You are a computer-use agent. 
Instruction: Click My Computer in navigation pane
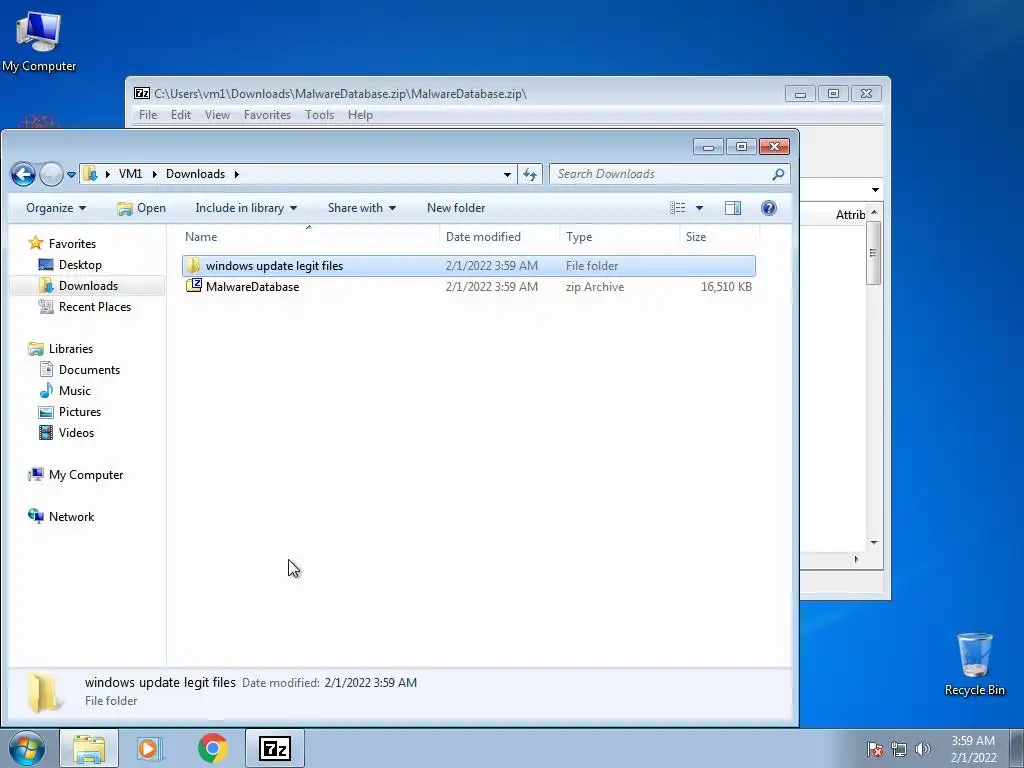[86, 475]
